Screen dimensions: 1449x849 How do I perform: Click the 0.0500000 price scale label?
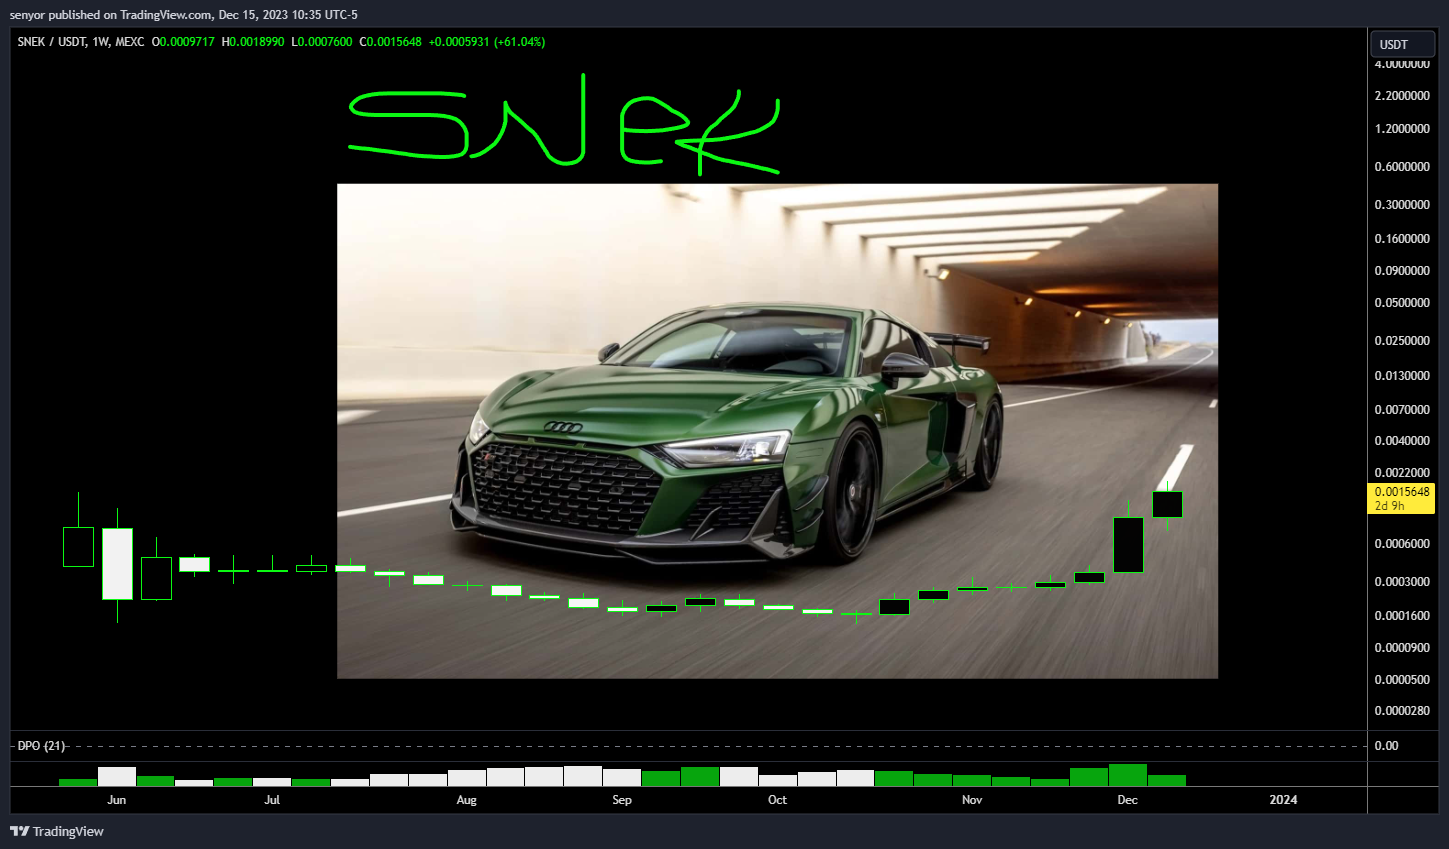(x=1402, y=303)
